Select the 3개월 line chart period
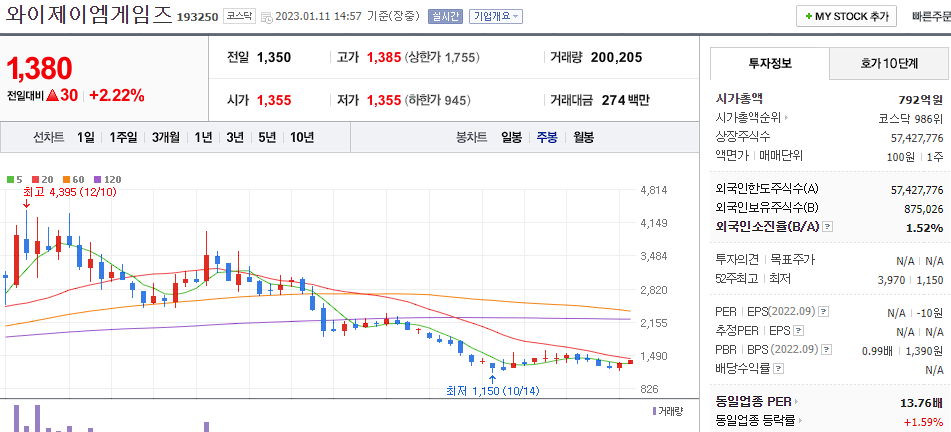 (x=166, y=137)
